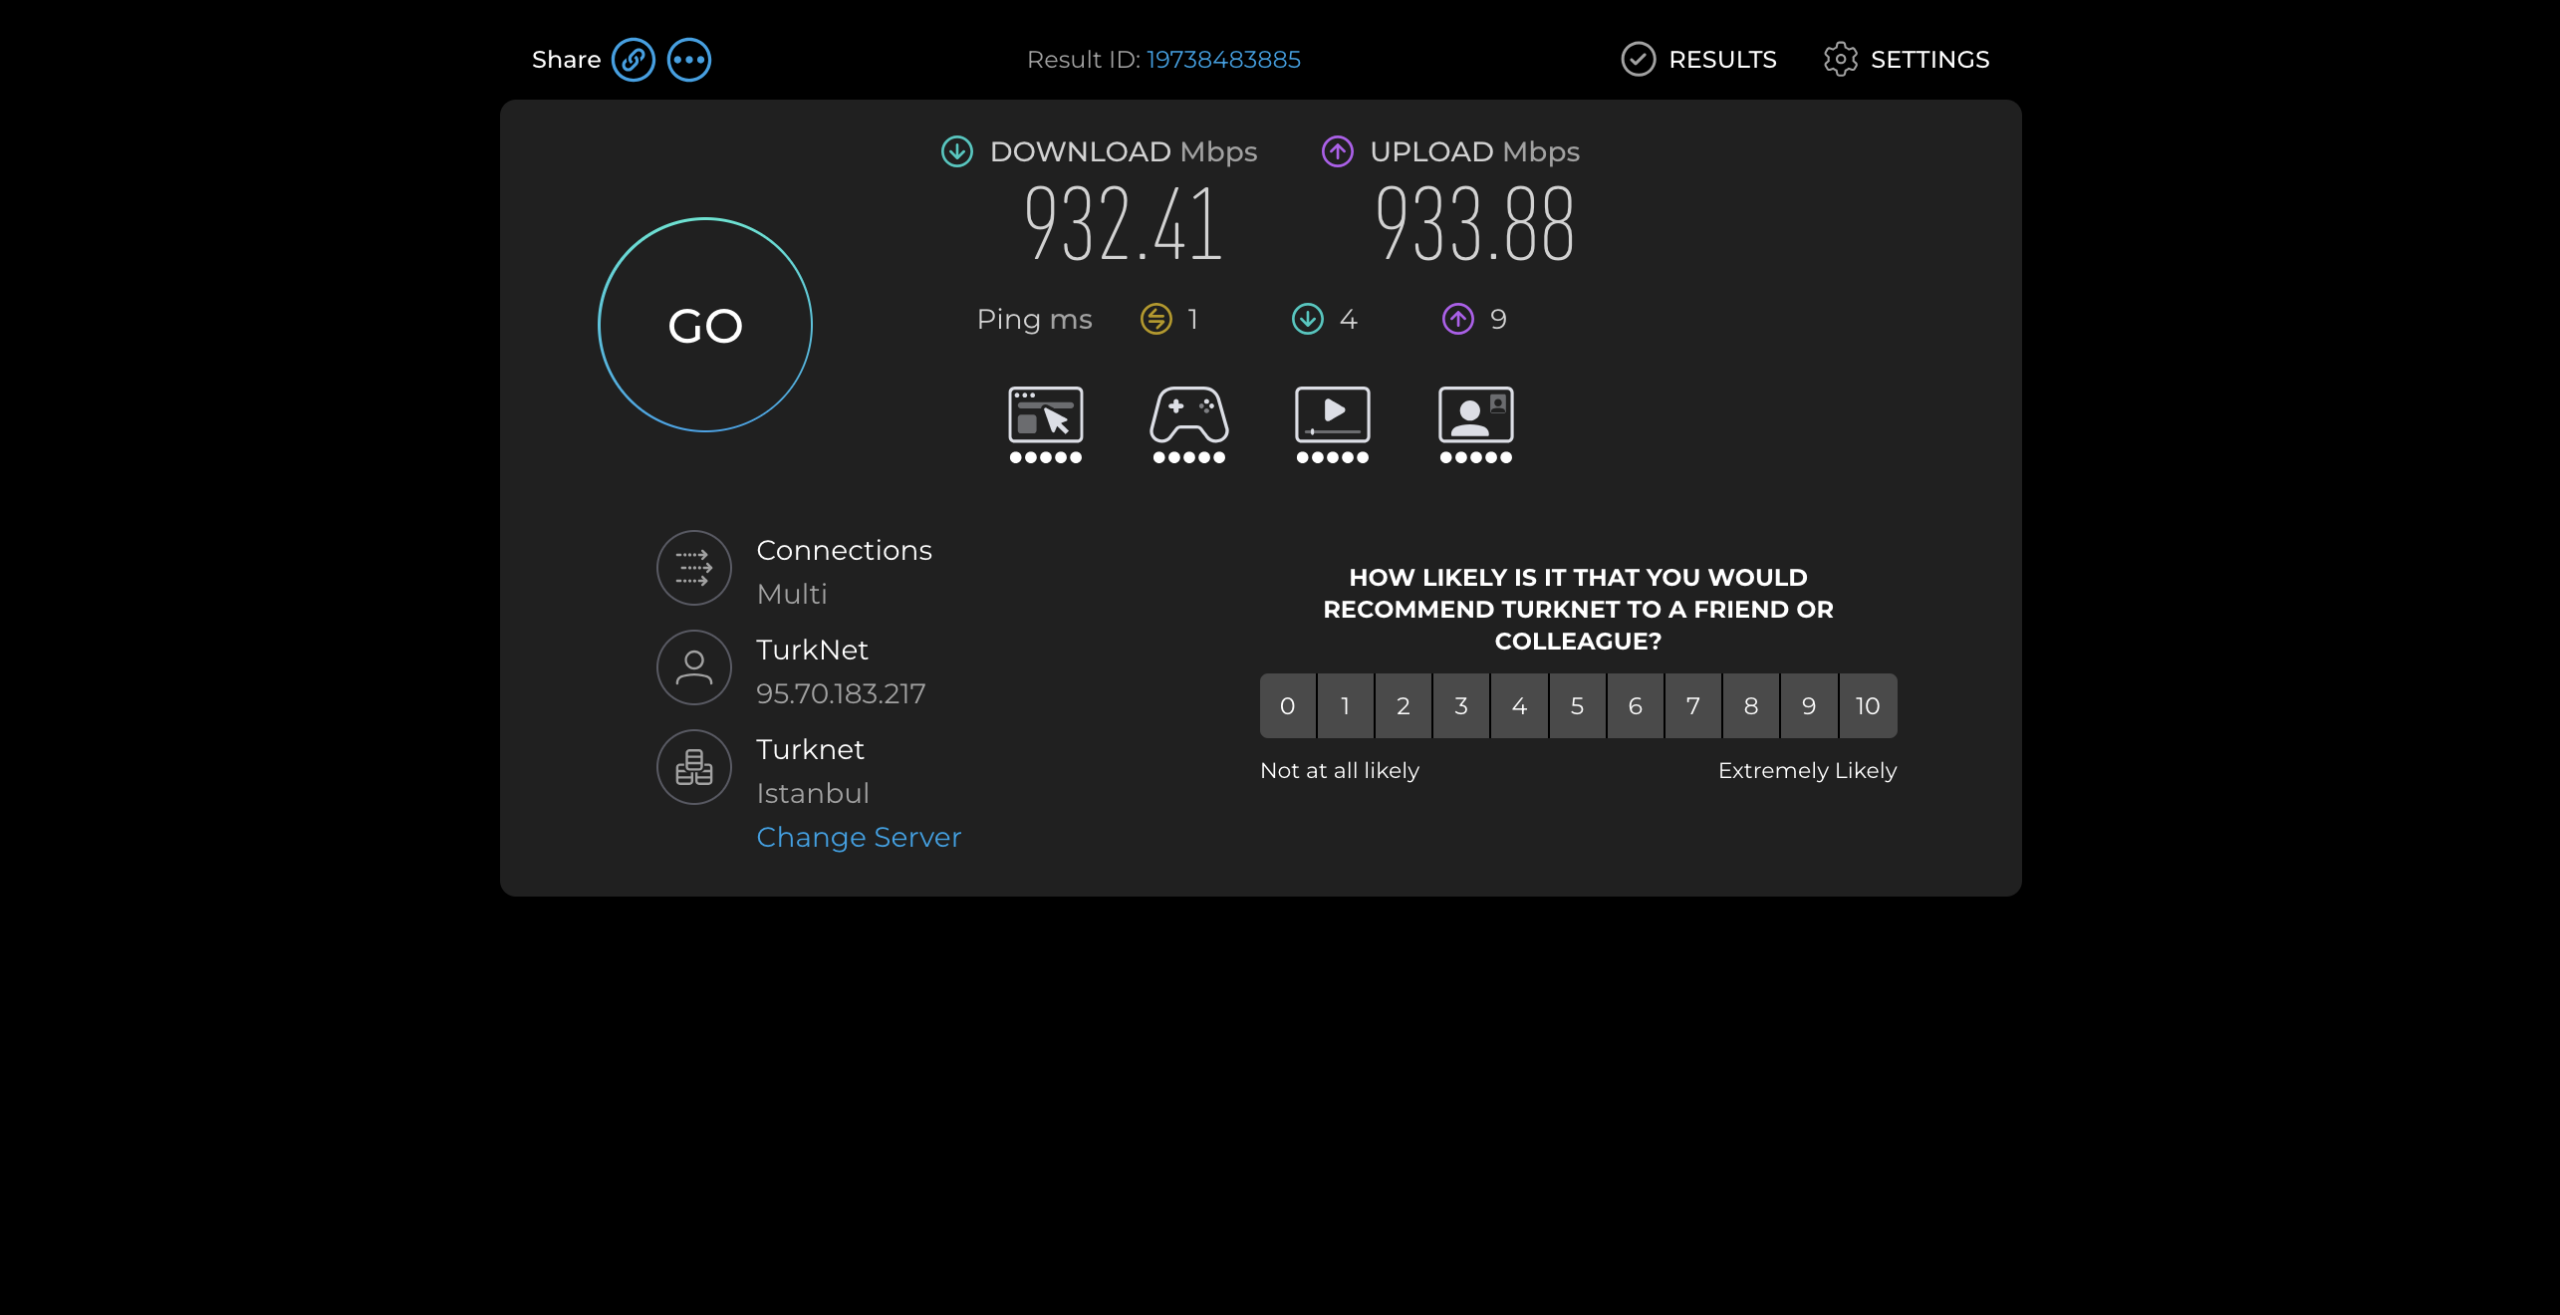The height and width of the screenshot is (1315, 2560).
Task: Open more share options ellipsis icon
Action: click(689, 60)
